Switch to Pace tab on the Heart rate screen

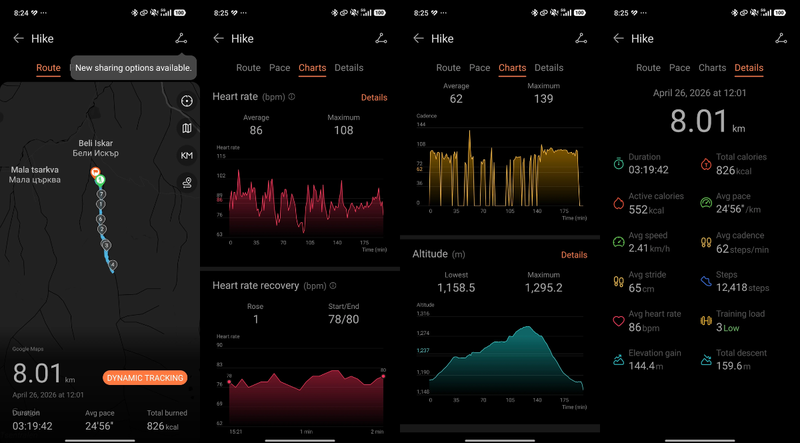click(280, 67)
